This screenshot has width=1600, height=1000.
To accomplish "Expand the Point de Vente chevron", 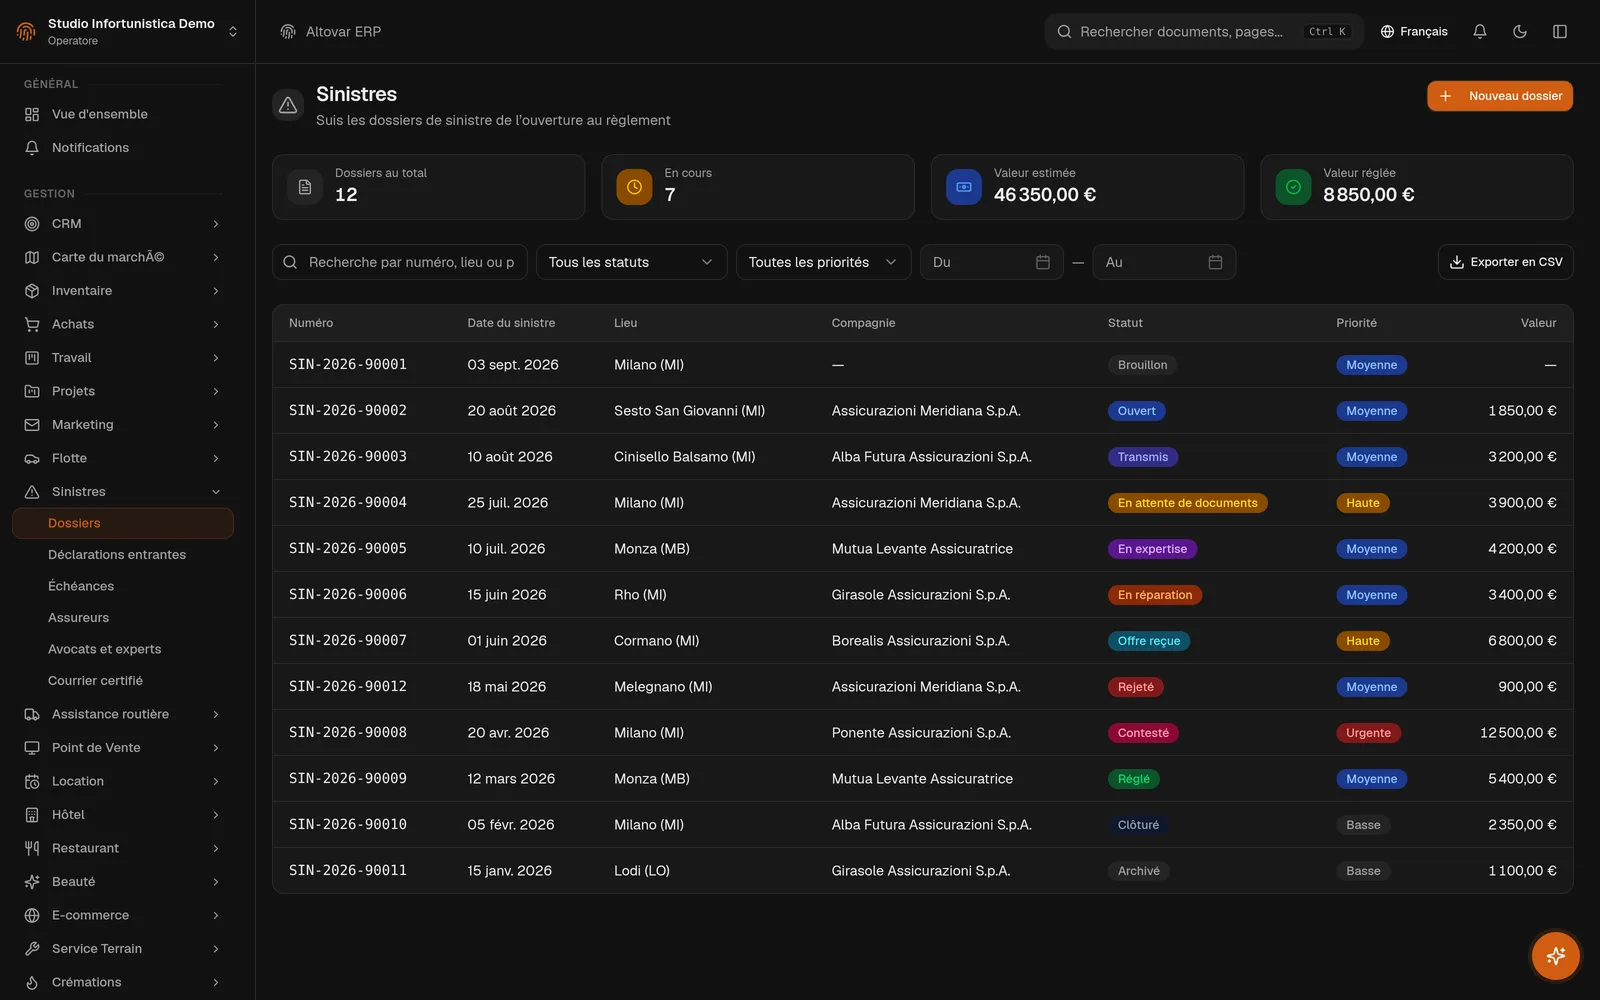I will click(x=216, y=748).
